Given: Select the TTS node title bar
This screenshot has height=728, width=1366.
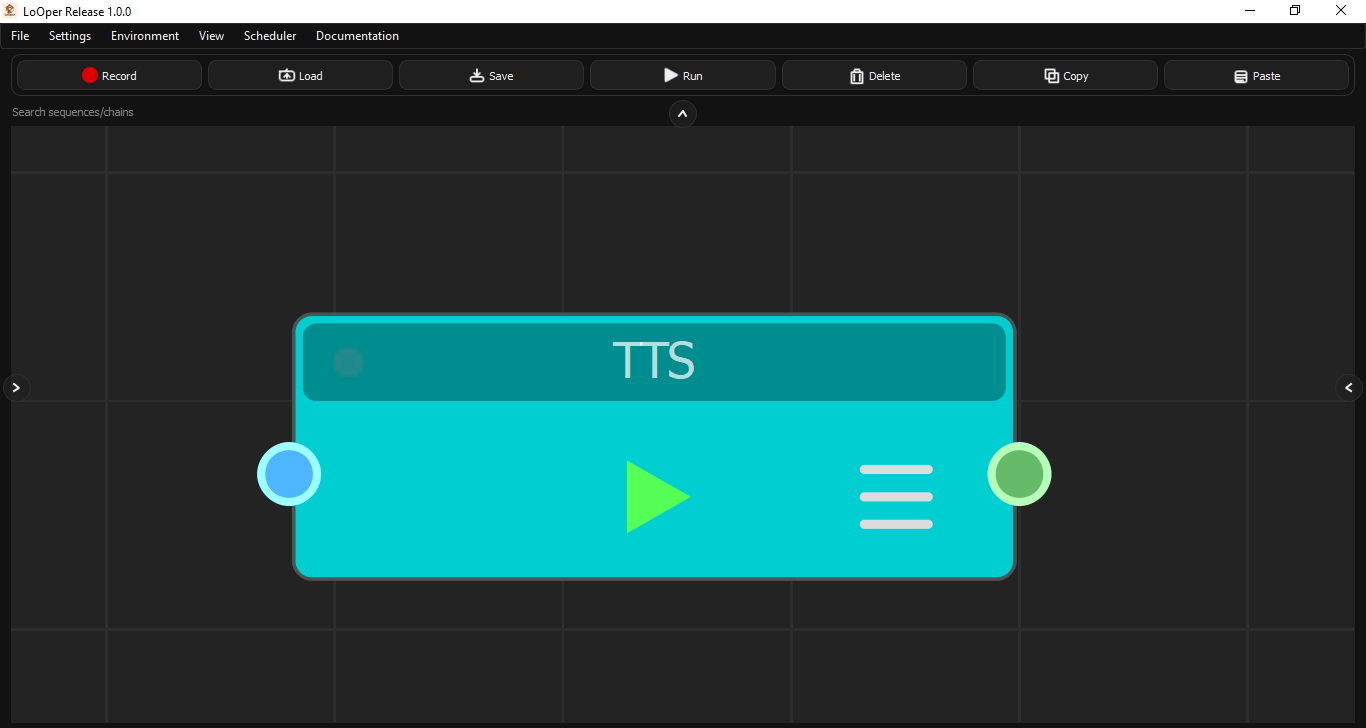Looking at the screenshot, I should 654,361.
